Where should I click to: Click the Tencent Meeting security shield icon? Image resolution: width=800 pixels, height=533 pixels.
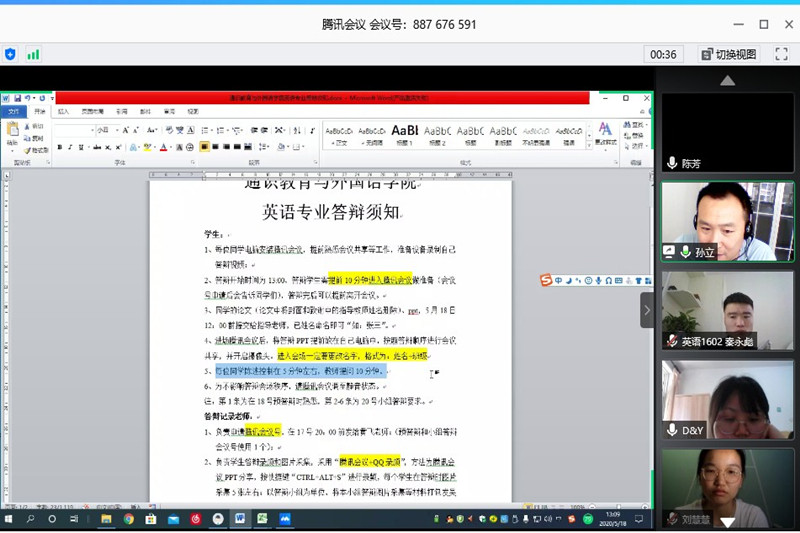10,54
